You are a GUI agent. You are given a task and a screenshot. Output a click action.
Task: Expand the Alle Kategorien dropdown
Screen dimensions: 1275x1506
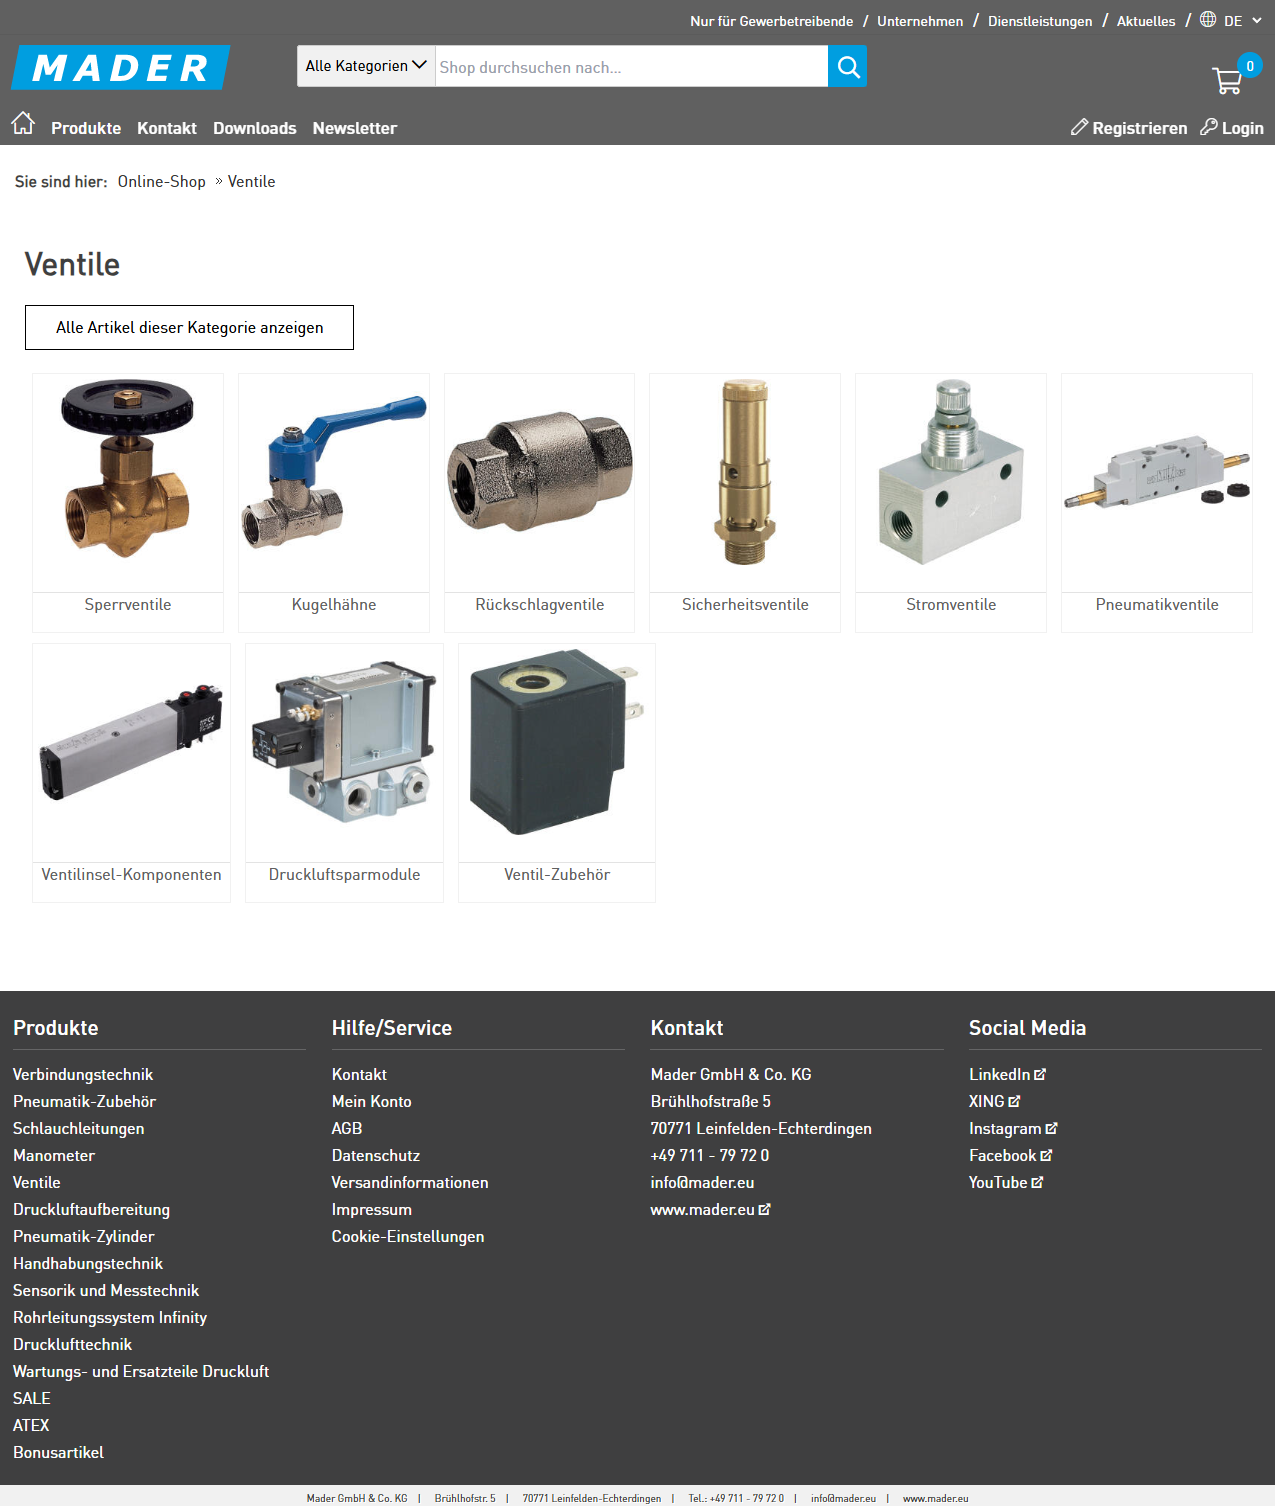[x=366, y=66]
